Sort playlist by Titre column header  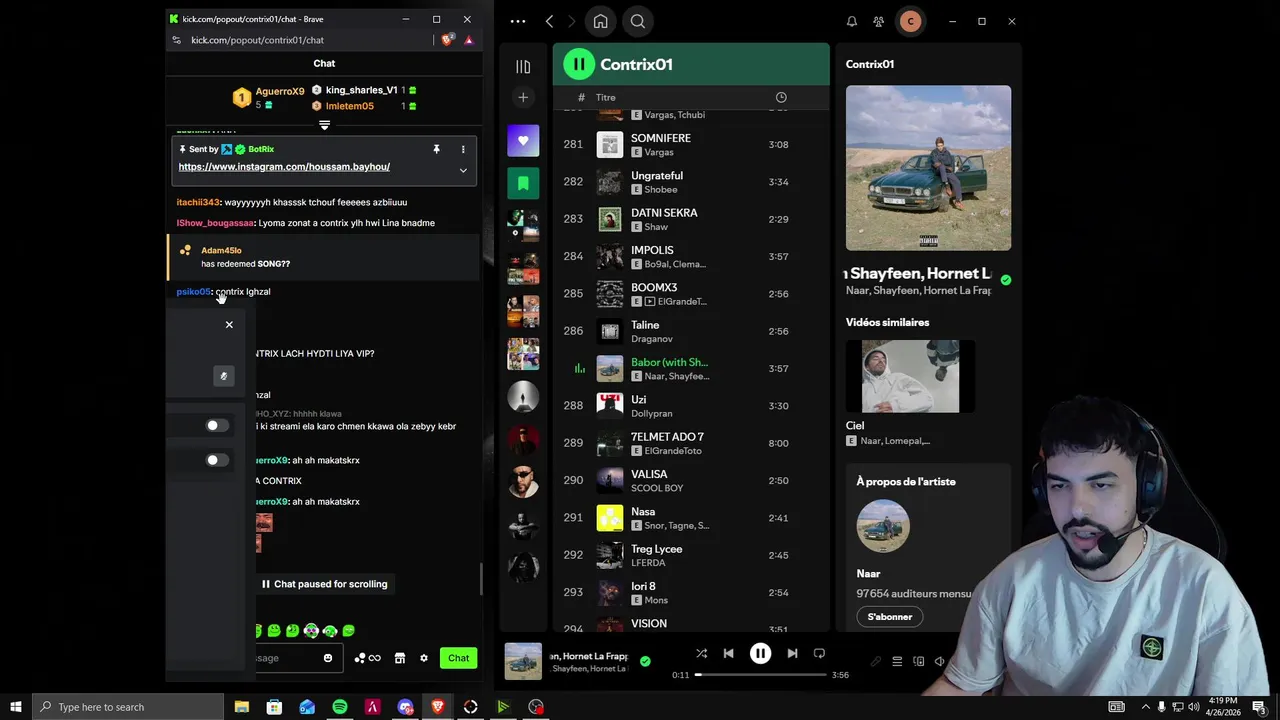606,97
